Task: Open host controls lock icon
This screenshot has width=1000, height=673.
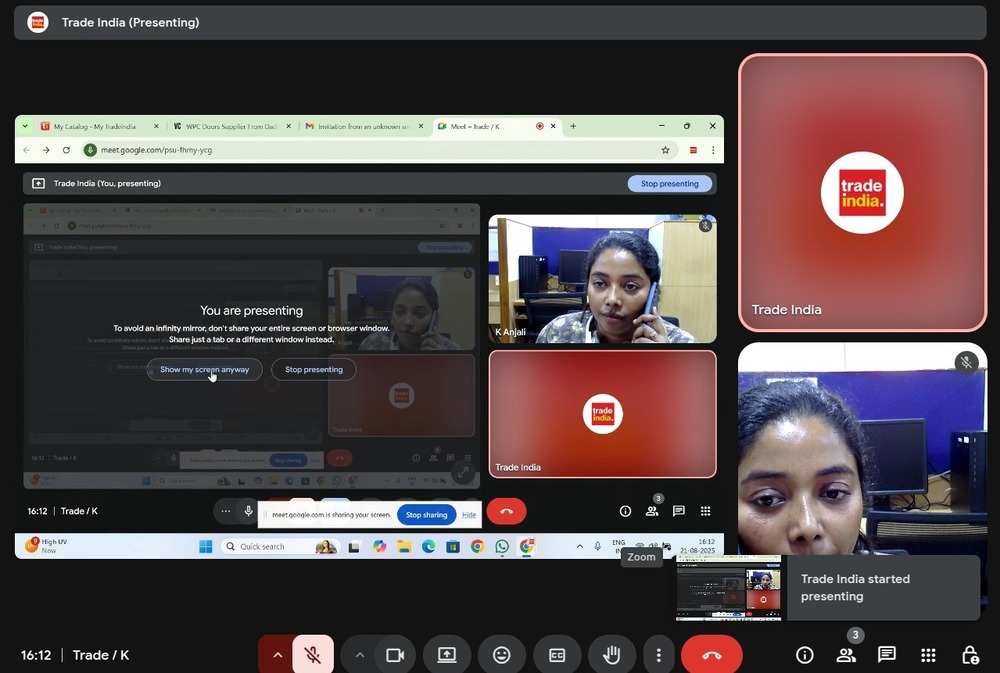Action: pos(969,655)
